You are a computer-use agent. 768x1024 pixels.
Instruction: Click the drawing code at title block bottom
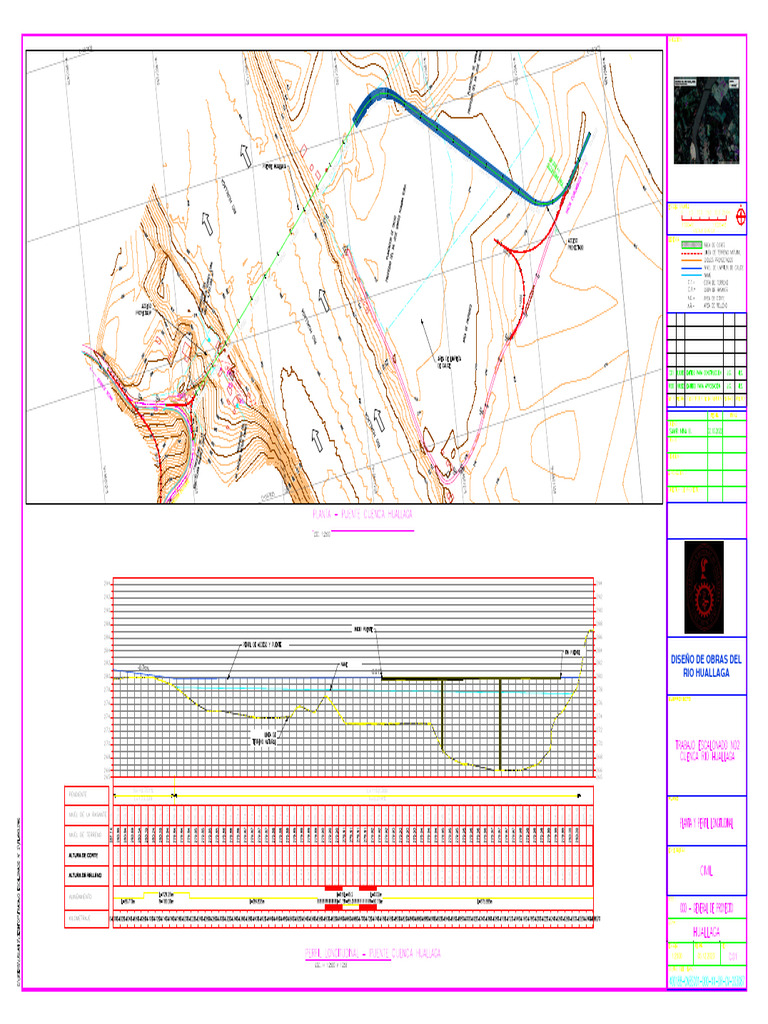point(706,980)
